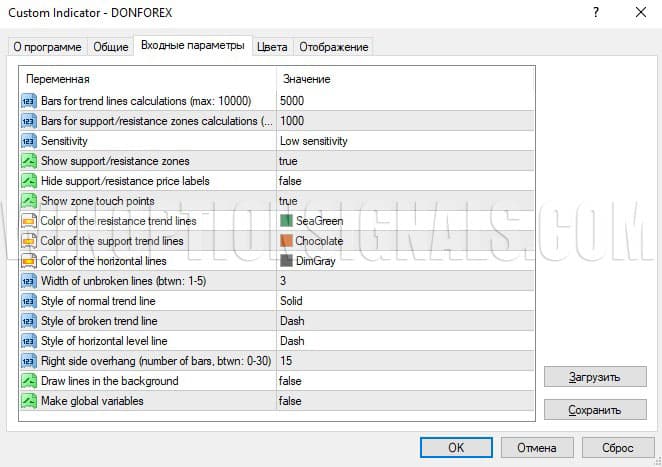
Task: Select the 'Show zone touch points' variable name
Action: [98, 201]
